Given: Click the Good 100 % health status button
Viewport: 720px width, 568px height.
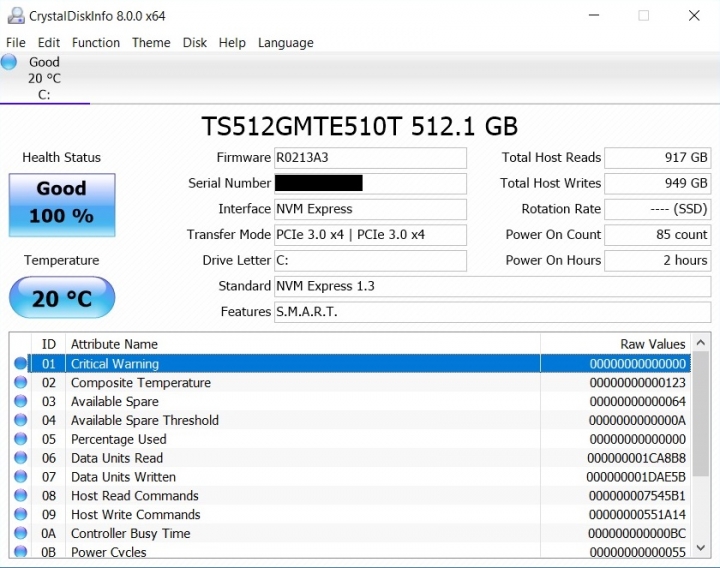Looking at the screenshot, I should click(x=62, y=205).
